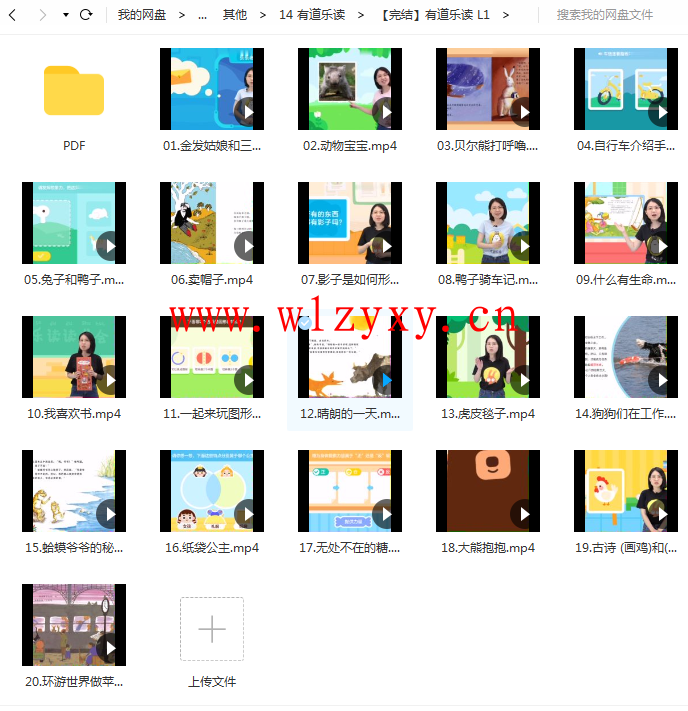Expand chevron after 我的网盘
Viewport: 688px width, 711px height.
coord(182,15)
